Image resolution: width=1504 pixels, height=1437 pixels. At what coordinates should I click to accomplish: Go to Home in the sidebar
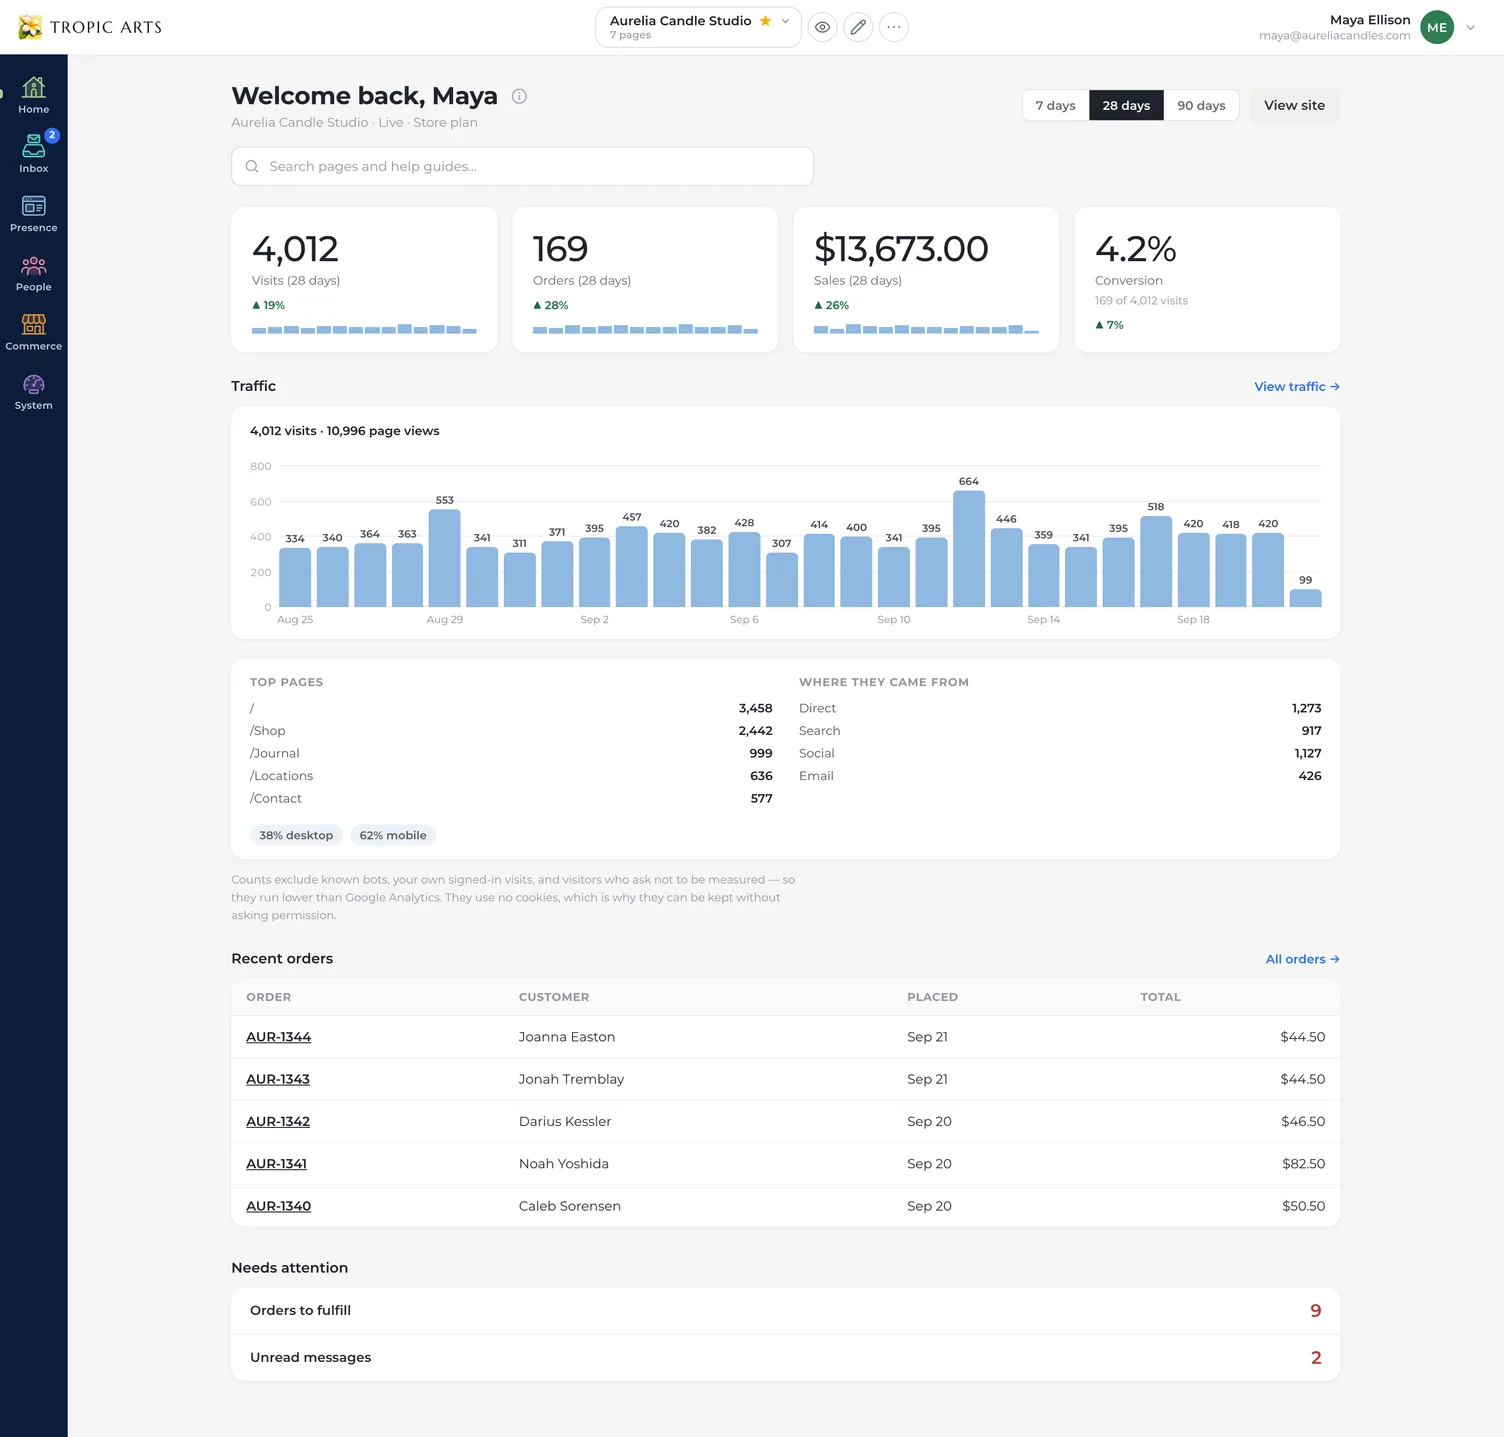[x=33, y=95]
